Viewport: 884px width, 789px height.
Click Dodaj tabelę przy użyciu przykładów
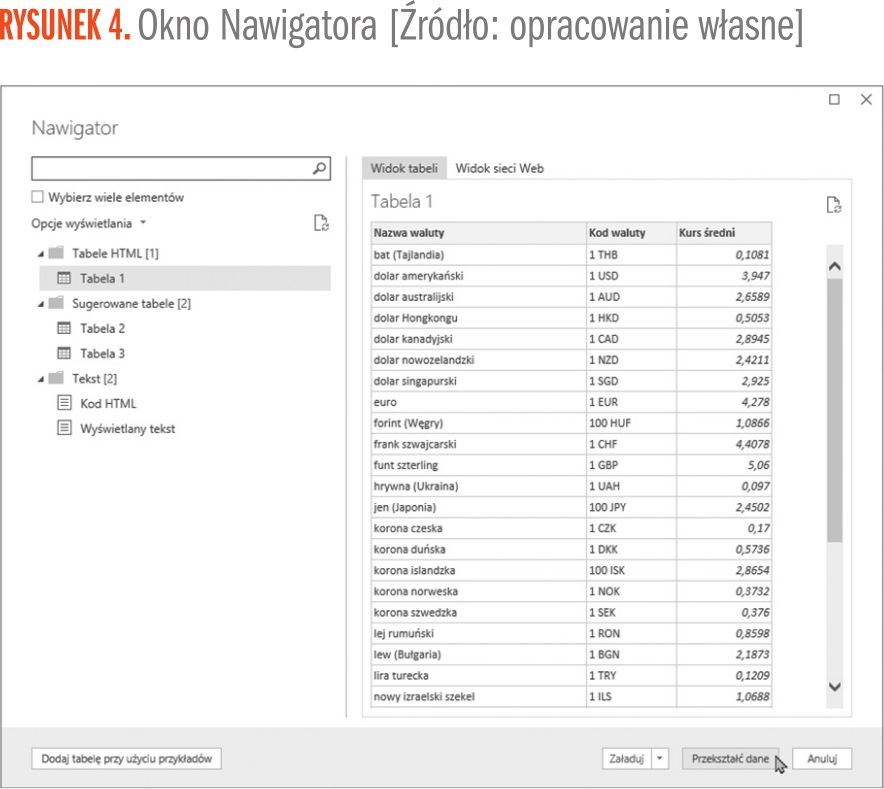(x=127, y=759)
